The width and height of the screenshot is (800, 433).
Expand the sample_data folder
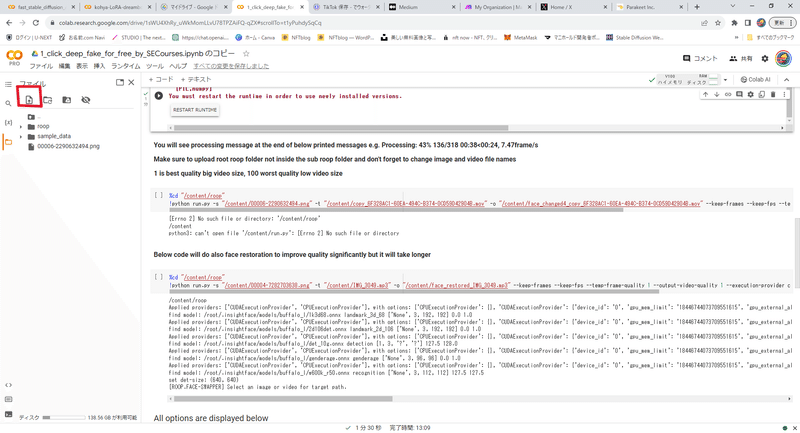point(21,137)
